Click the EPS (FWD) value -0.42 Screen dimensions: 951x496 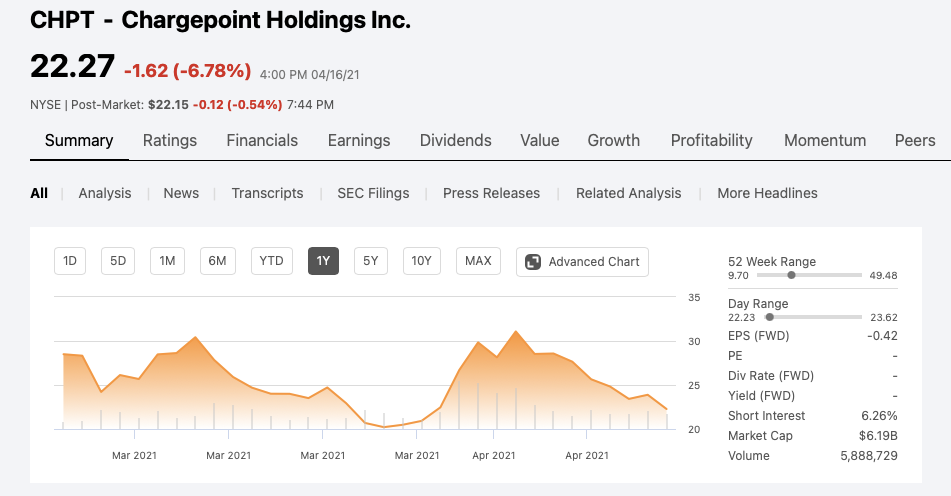882,336
